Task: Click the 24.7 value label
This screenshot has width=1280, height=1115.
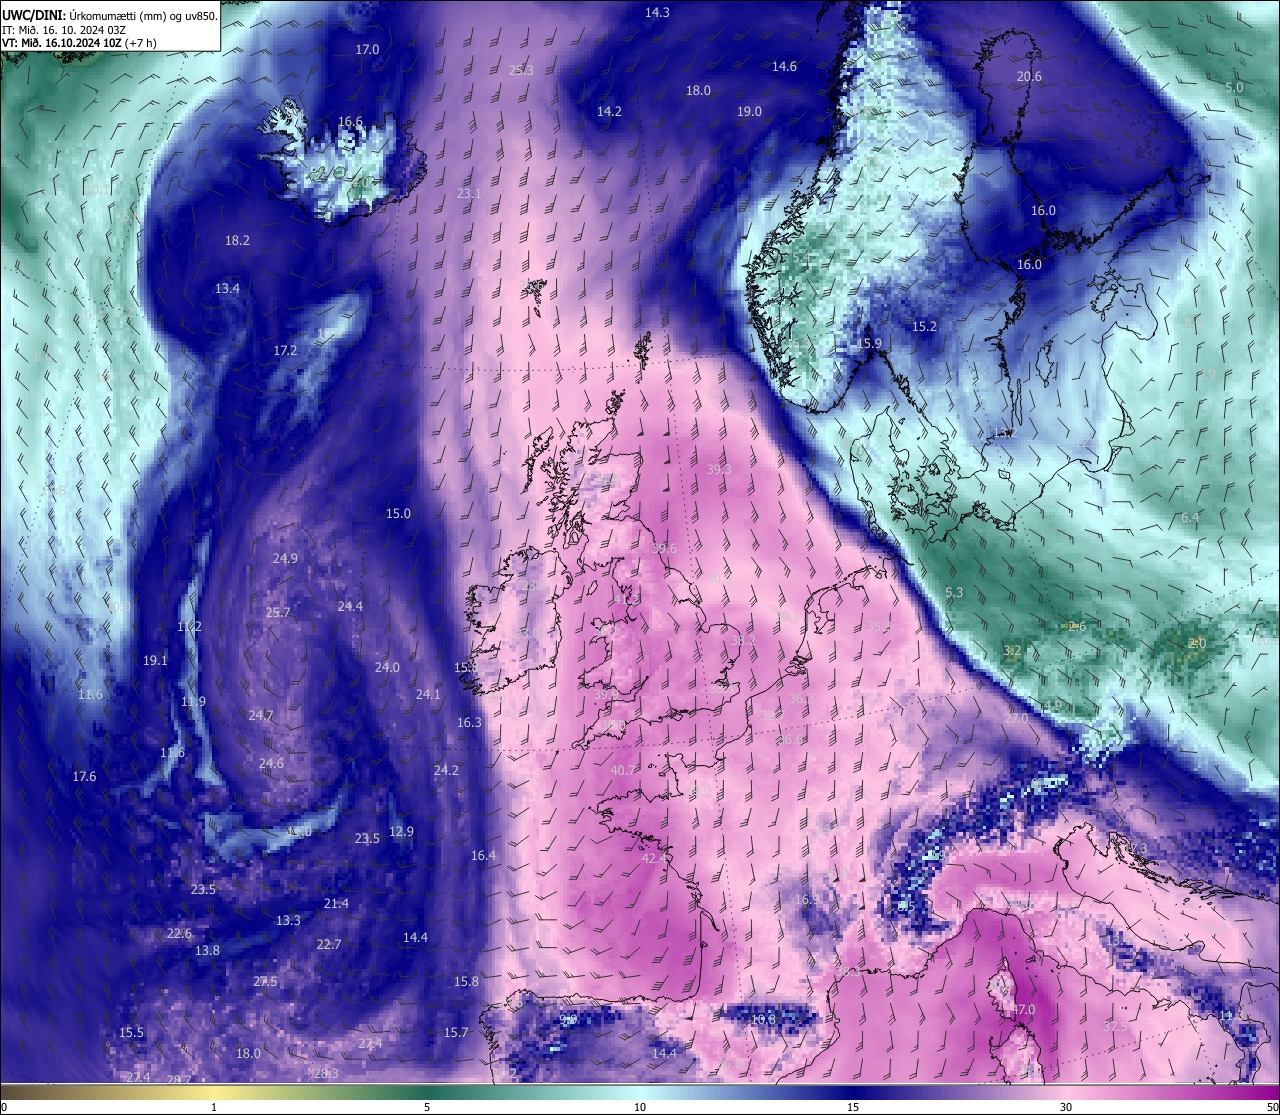Action: coord(260,715)
